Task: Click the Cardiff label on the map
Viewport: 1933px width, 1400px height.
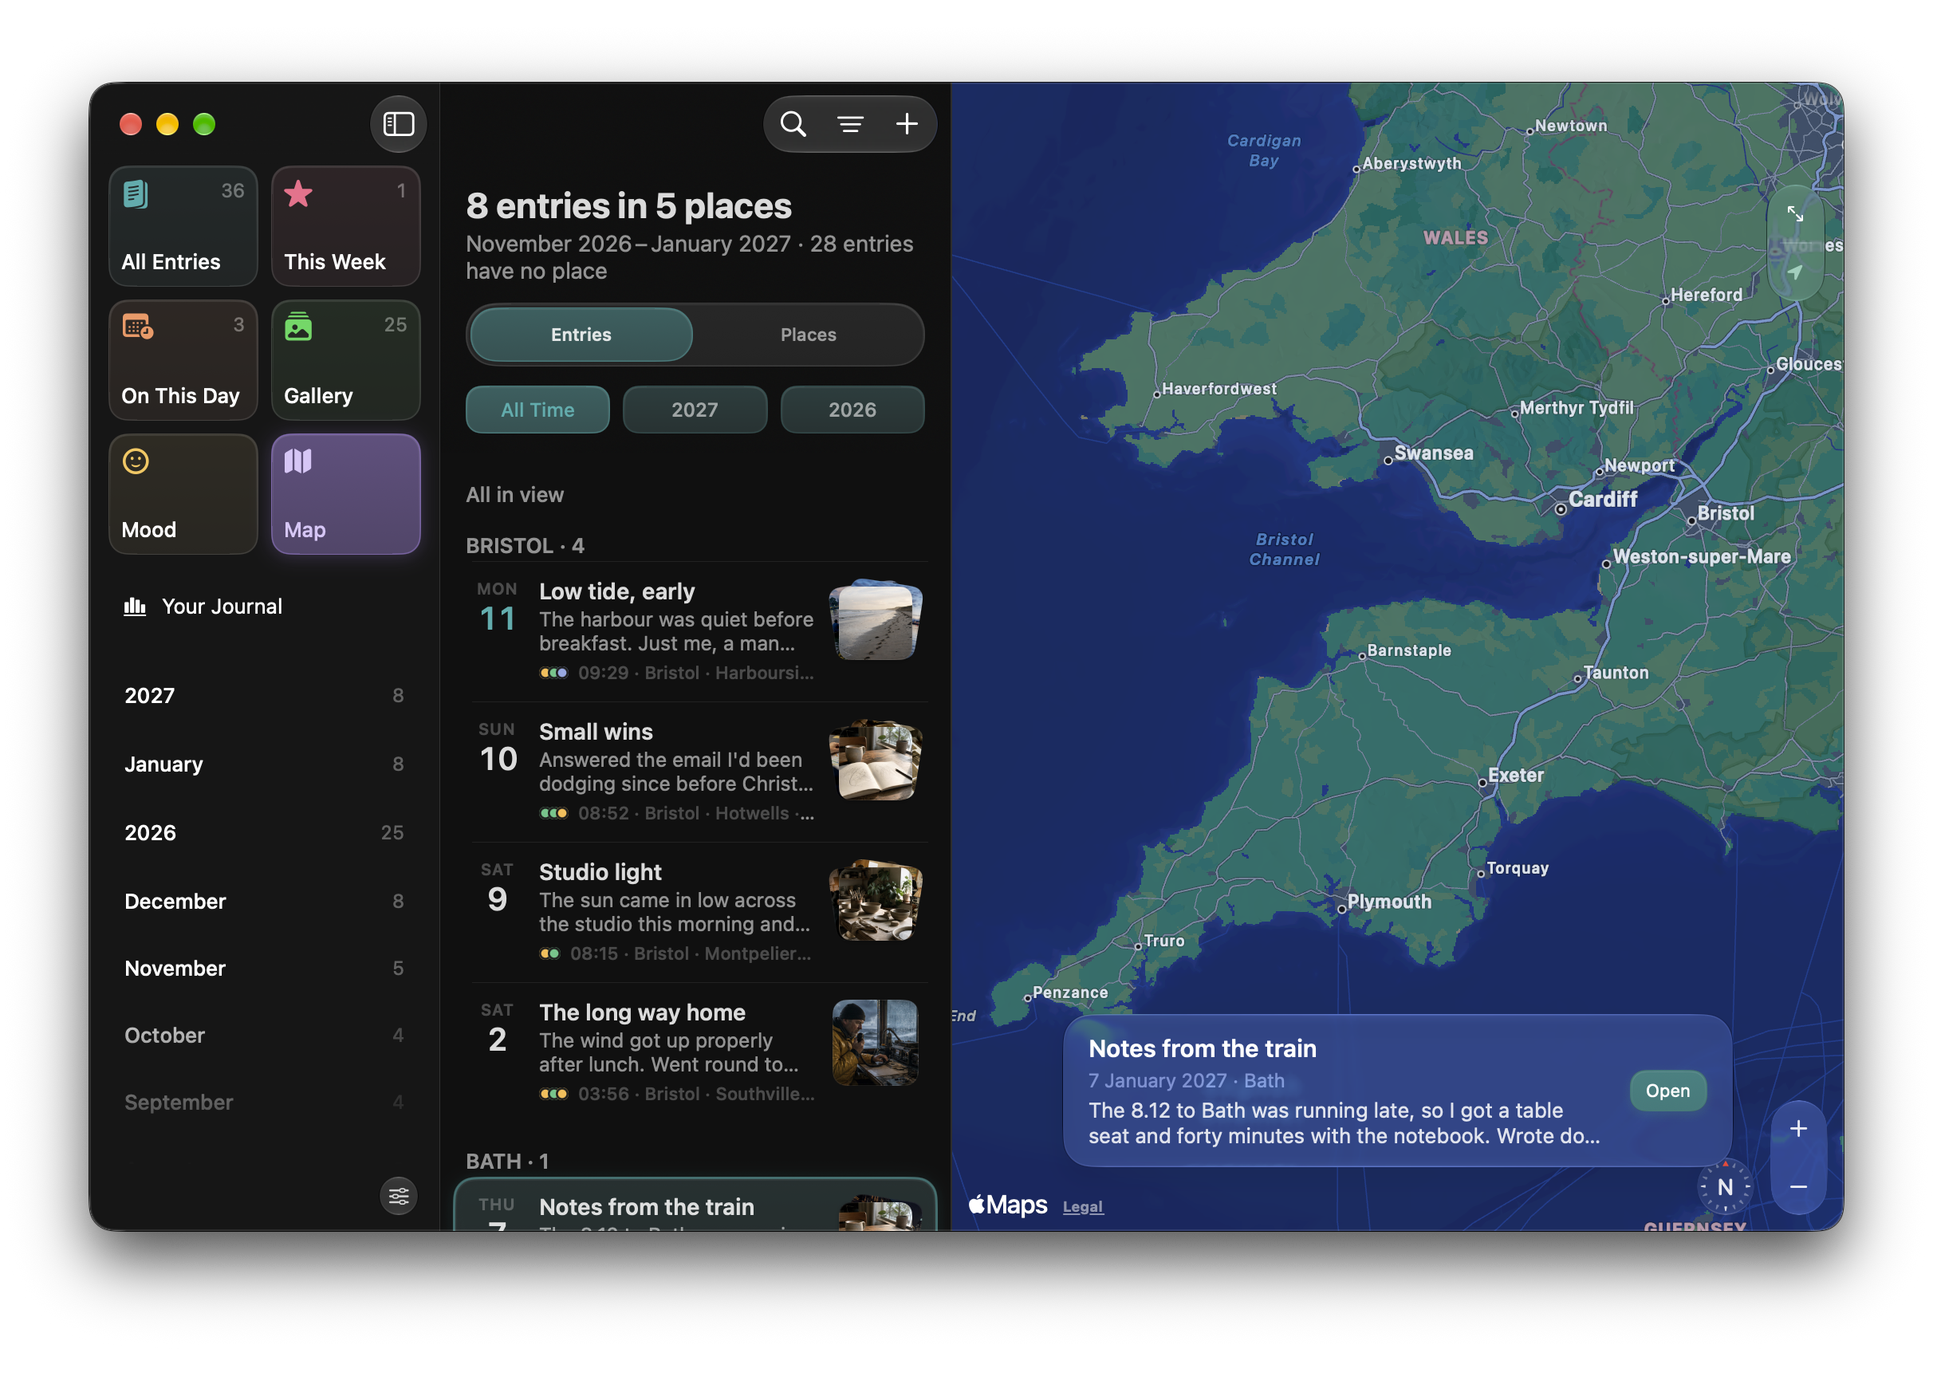Action: pyautogui.click(x=1602, y=499)
